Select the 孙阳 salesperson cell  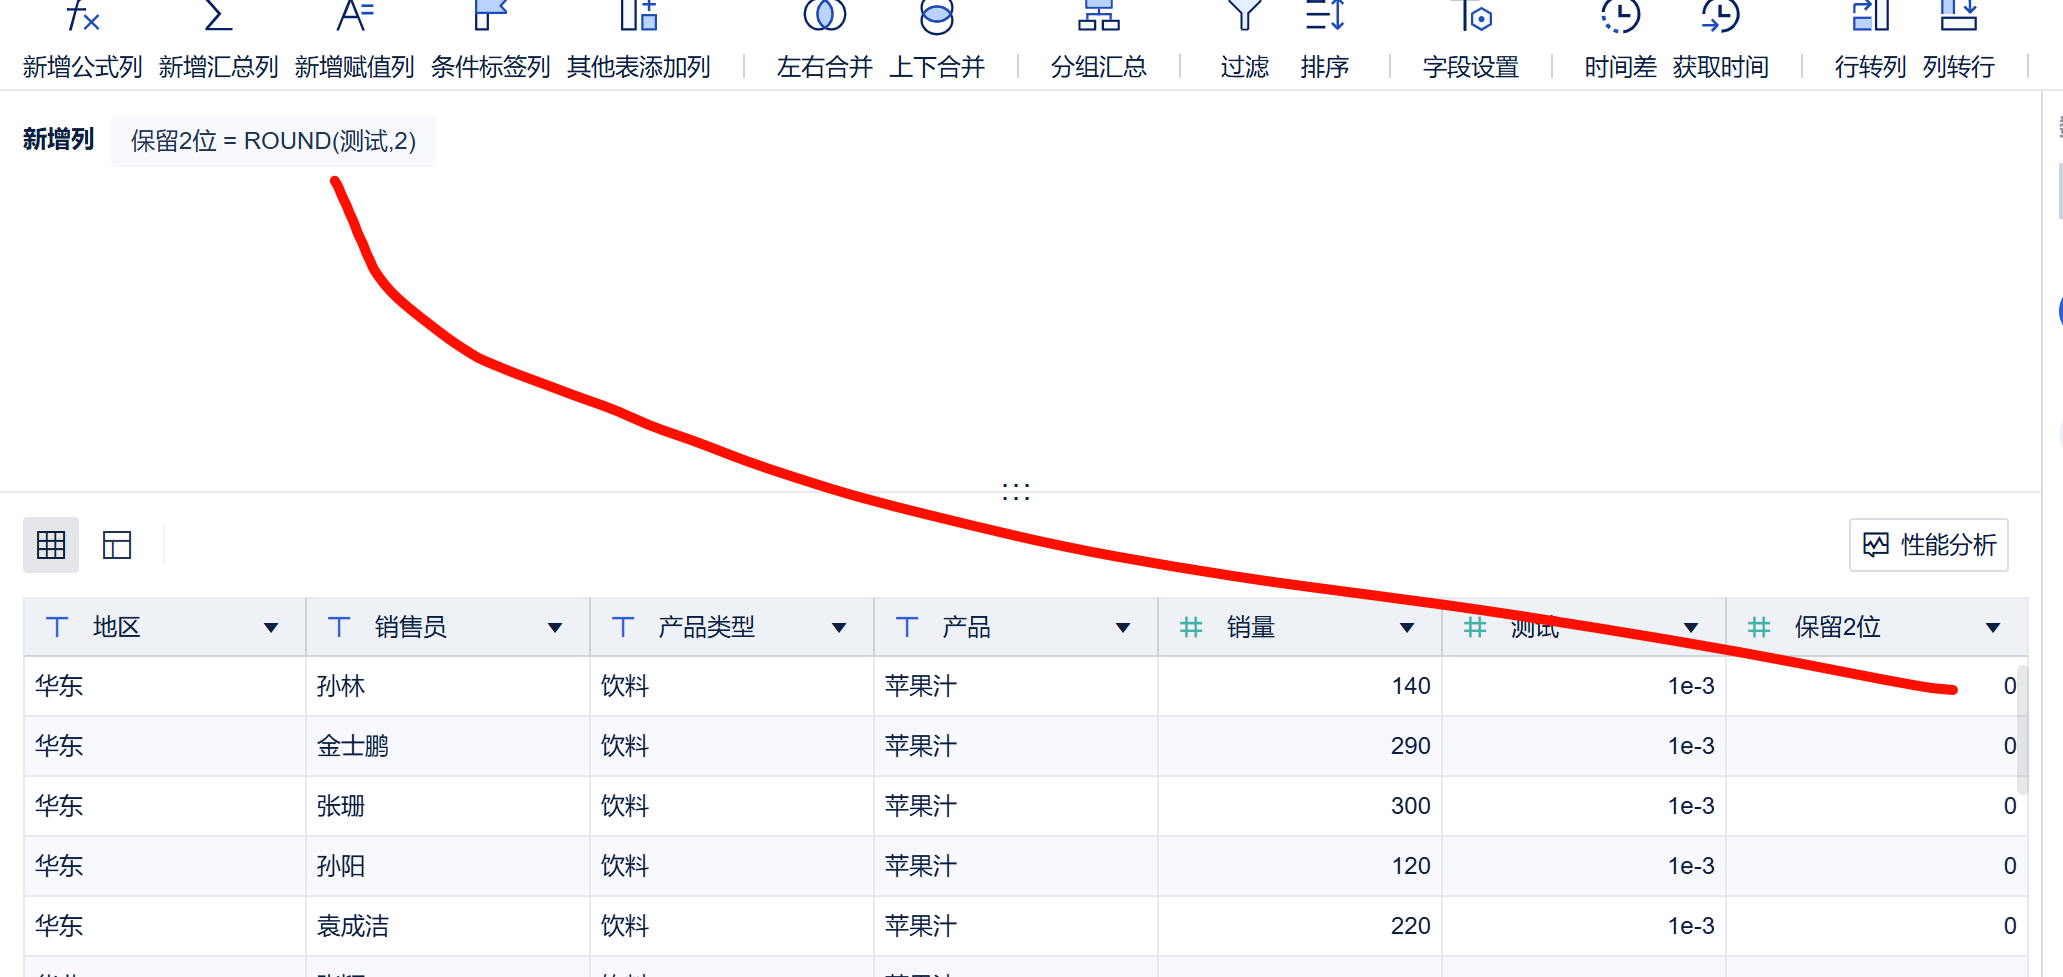click(x=448, y=866)
